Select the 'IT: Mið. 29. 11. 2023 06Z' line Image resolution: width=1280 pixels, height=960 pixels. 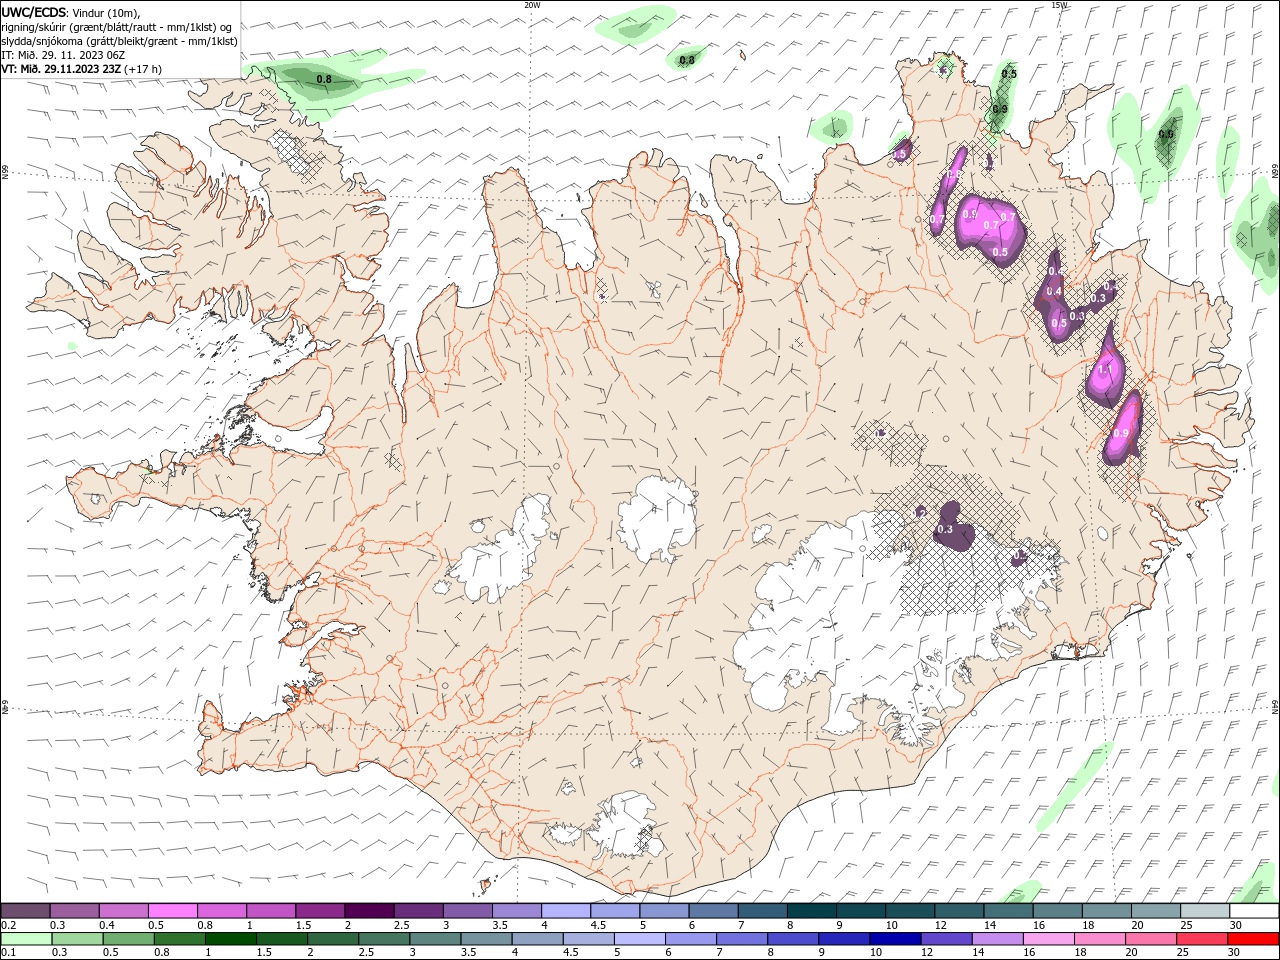(x=63, y=55)
